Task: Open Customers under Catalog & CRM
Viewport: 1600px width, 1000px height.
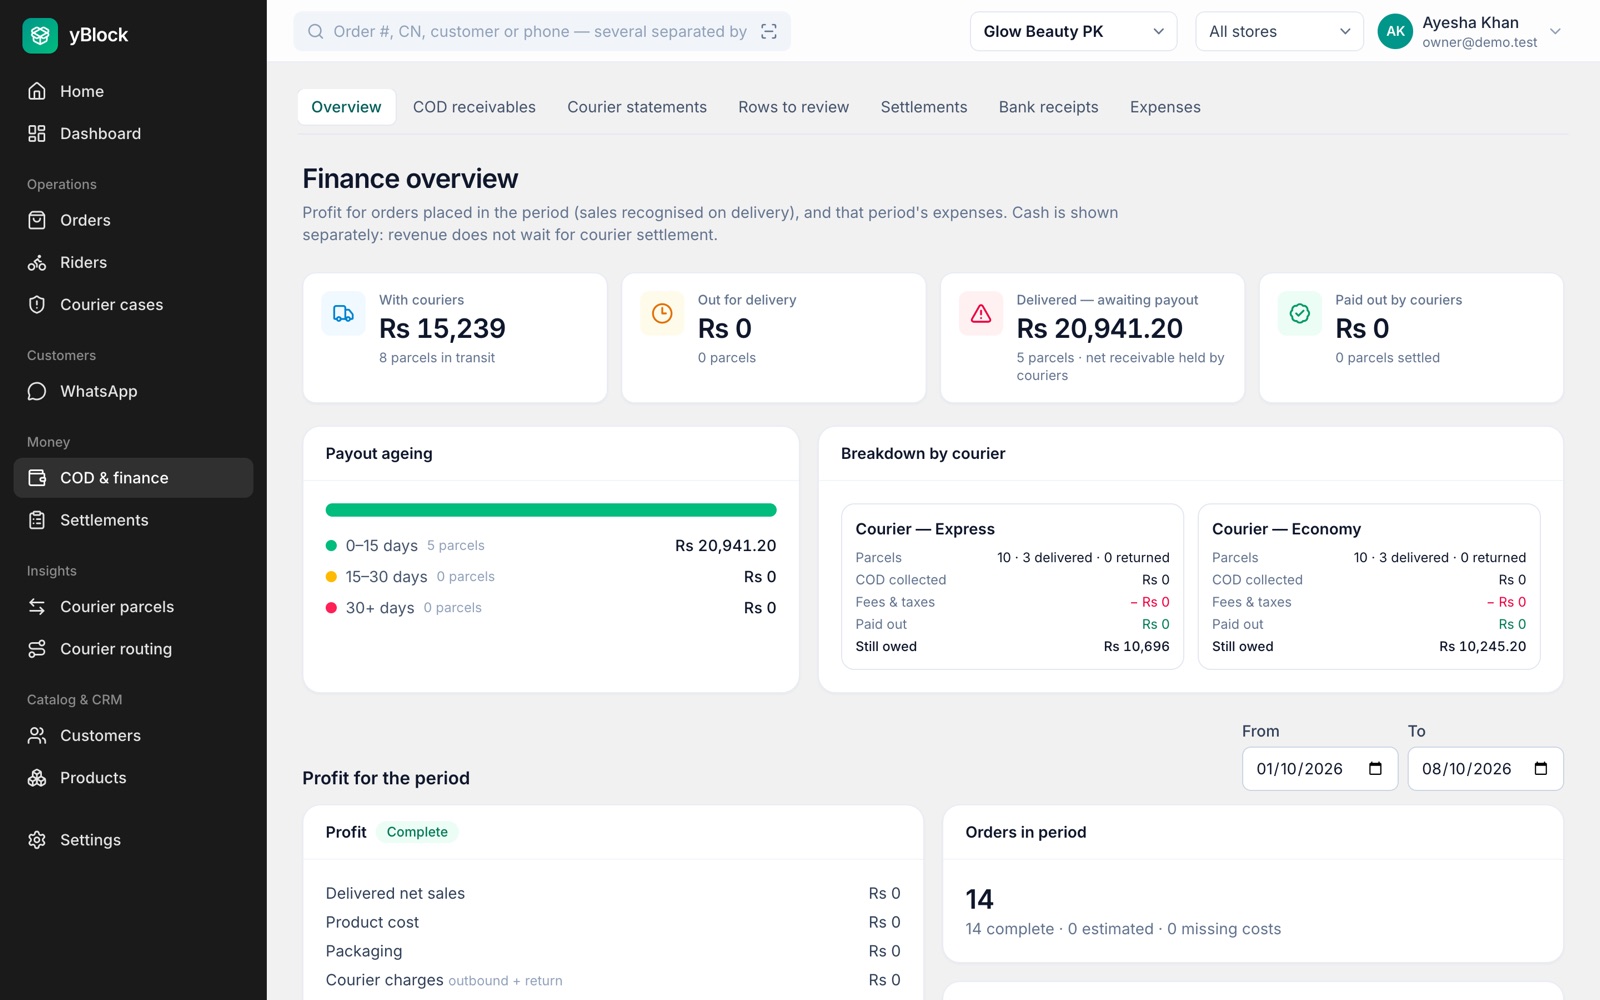Action: point(133,736)
